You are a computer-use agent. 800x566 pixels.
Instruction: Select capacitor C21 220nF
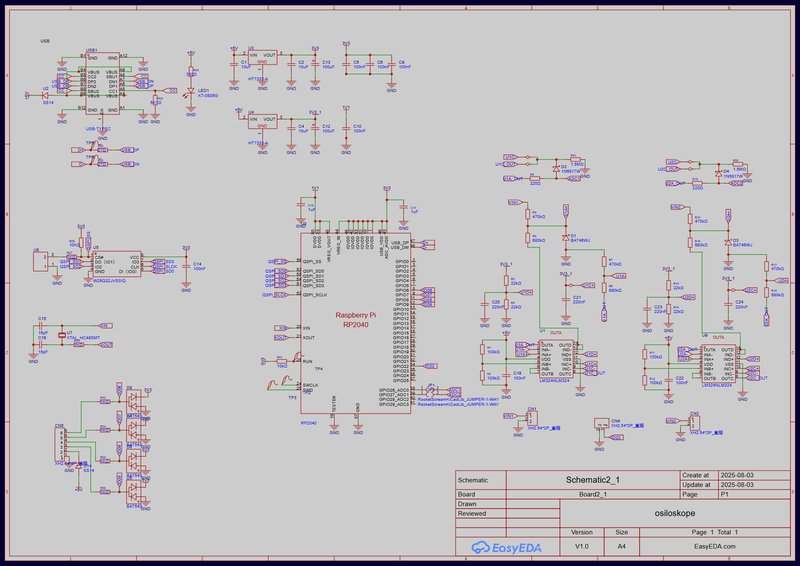click(565, 299)
